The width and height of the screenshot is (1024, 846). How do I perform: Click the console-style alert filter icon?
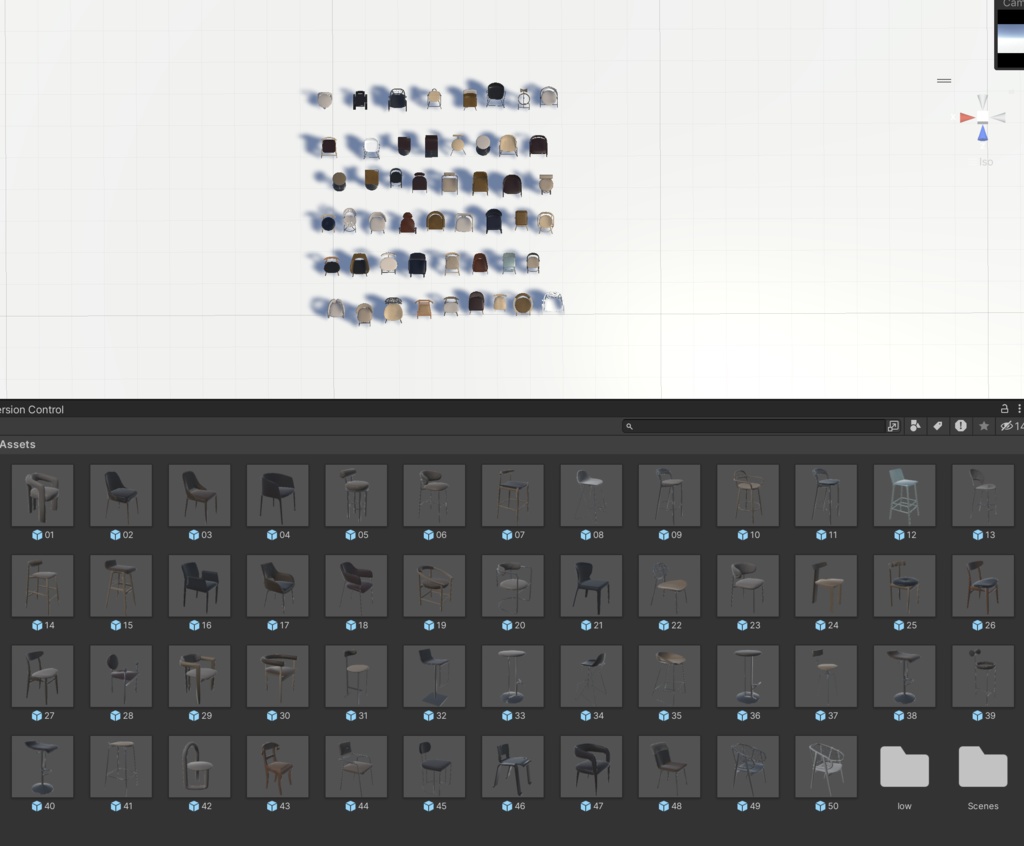(960, 426)
